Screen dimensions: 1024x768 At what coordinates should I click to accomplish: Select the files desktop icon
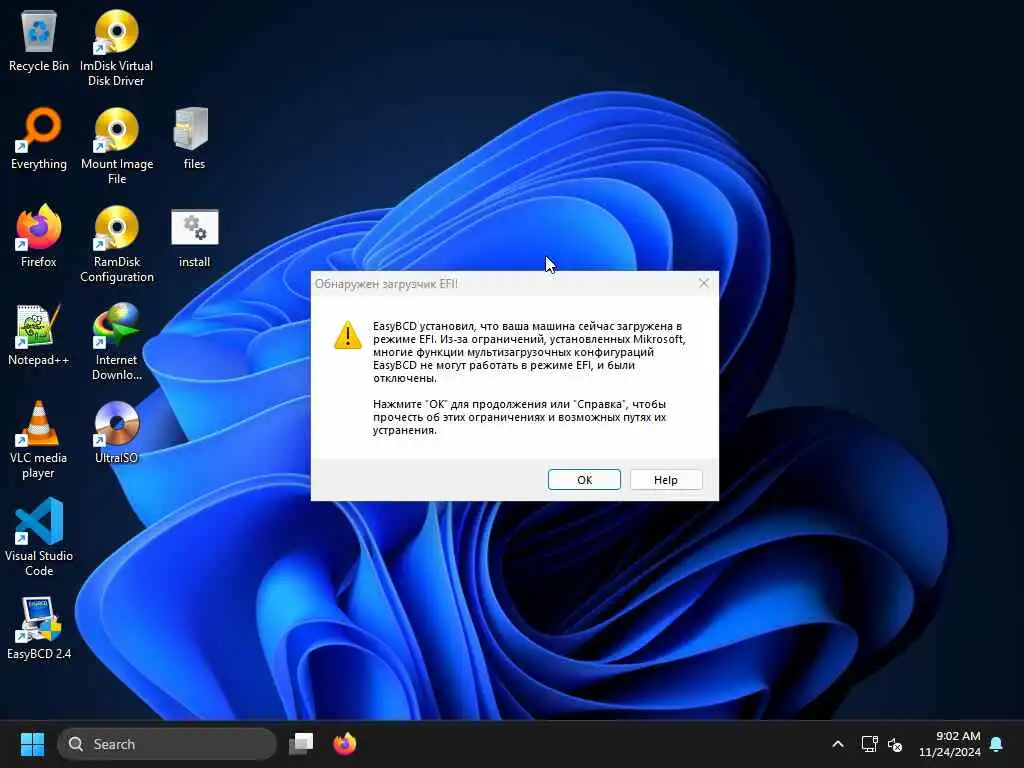tap(194, 138)
